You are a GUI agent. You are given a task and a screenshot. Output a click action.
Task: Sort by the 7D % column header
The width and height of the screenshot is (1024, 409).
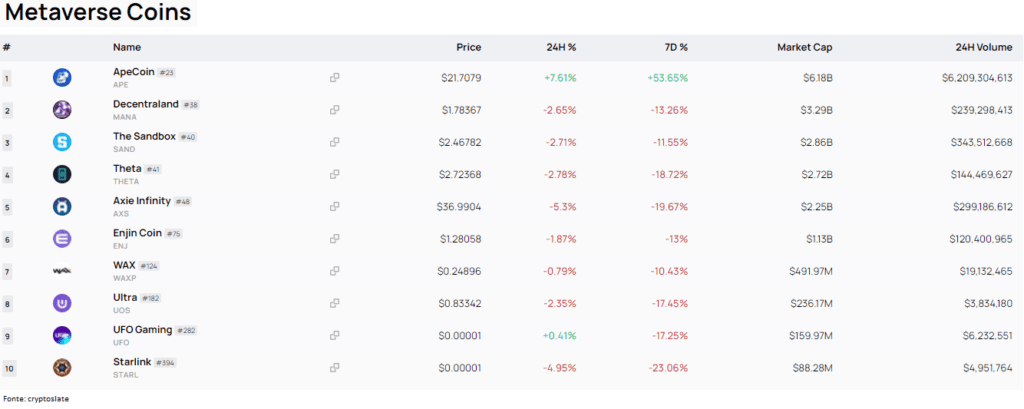[x=675, y=48]
